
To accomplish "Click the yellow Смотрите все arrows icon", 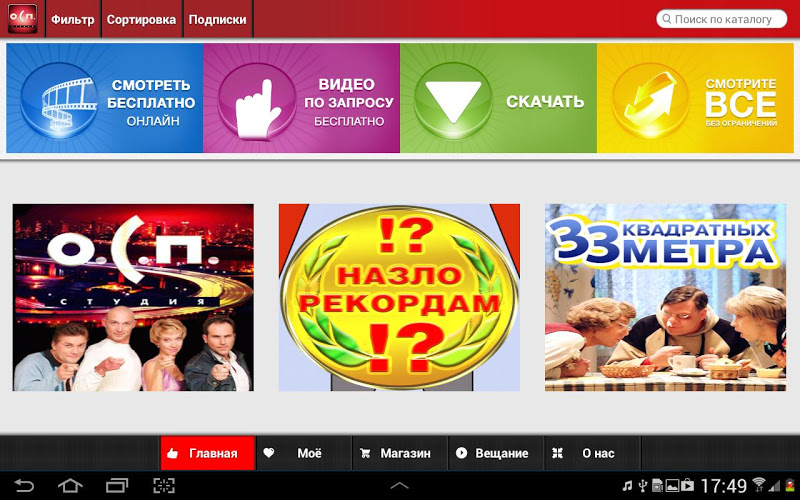I will tap(650, 101).
